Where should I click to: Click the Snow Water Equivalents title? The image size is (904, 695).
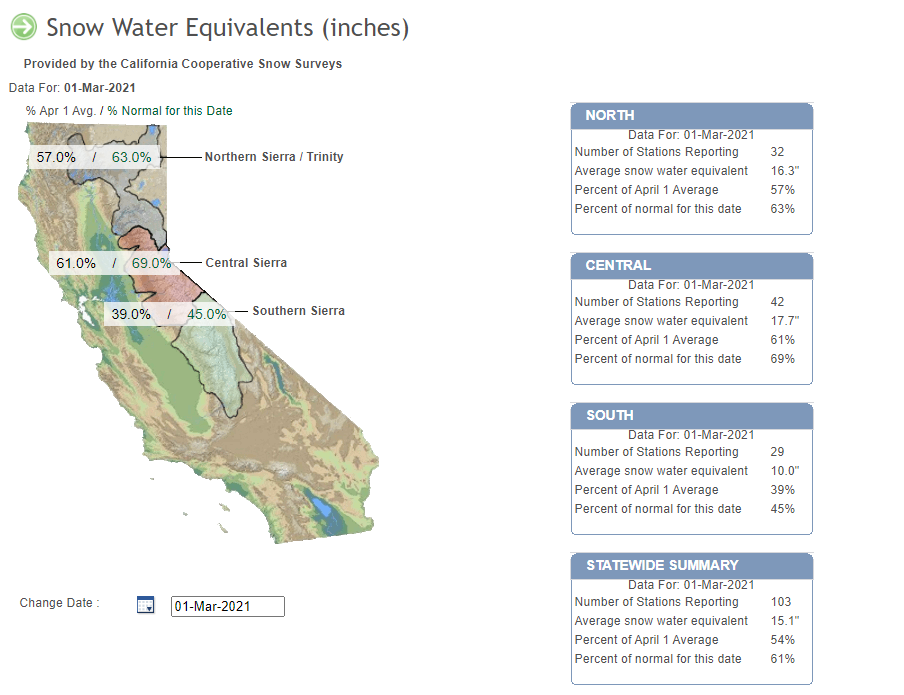tap(228, 27)
